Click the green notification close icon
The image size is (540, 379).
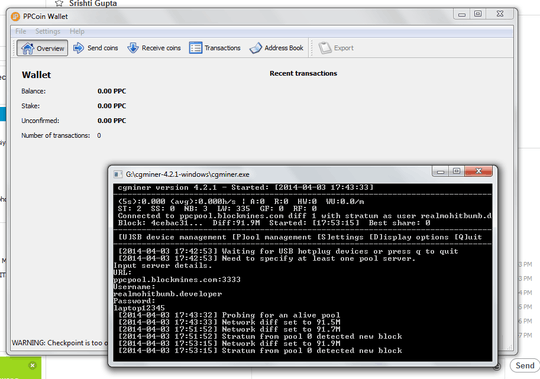[32, 365]
